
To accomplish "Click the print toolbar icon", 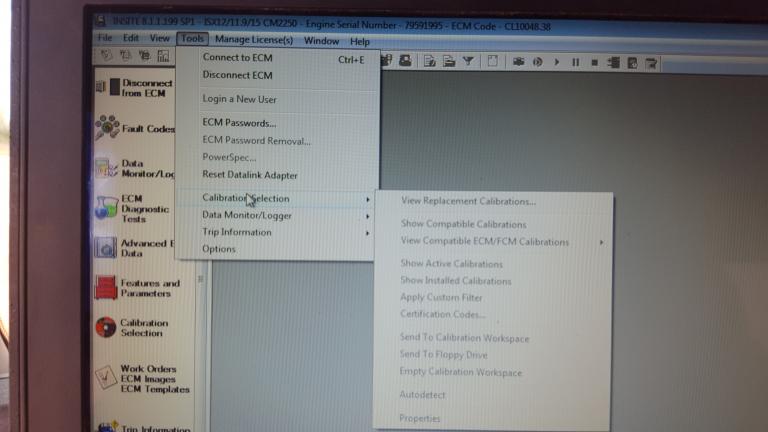I will 406,61.
